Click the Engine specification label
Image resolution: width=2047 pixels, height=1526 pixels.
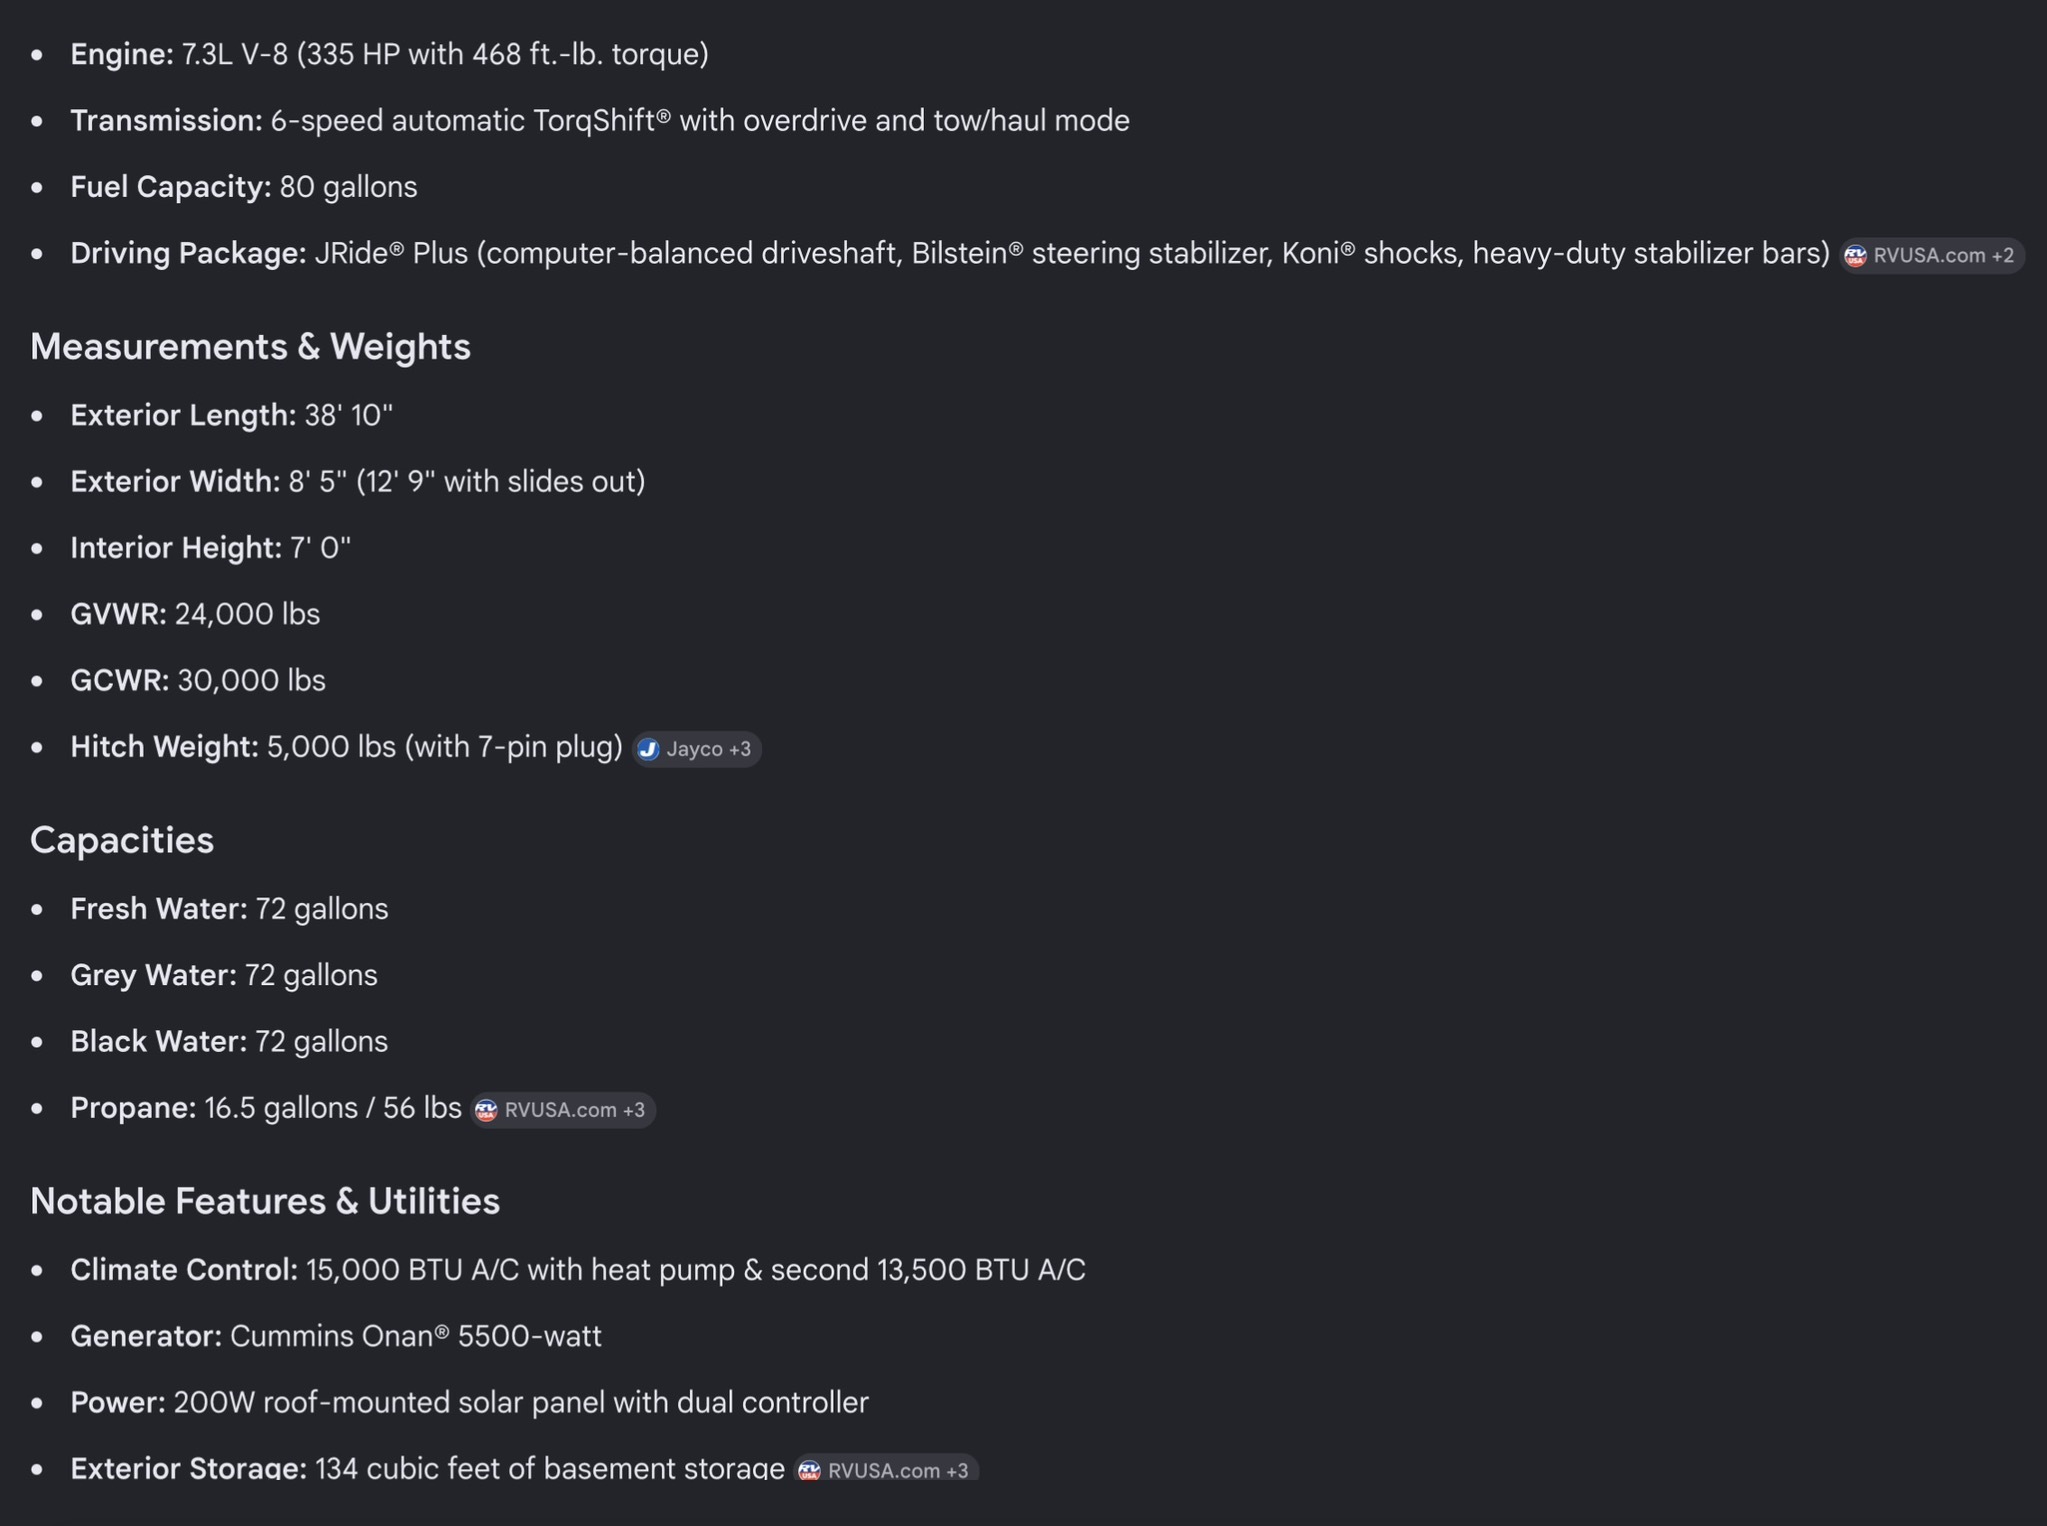tap(122, 54)
